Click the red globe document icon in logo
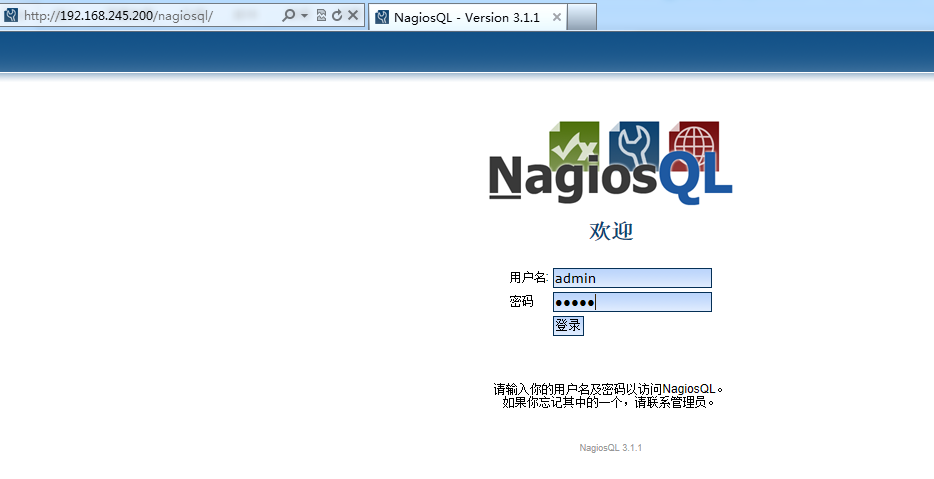 coord(694,144)
